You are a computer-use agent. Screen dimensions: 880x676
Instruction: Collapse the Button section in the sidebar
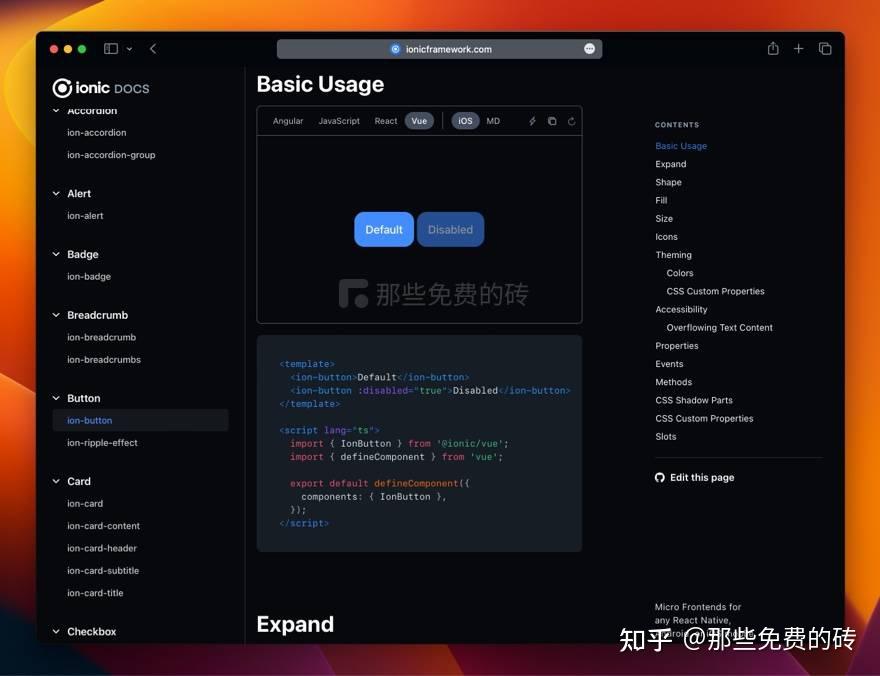[x=57, y=398]
